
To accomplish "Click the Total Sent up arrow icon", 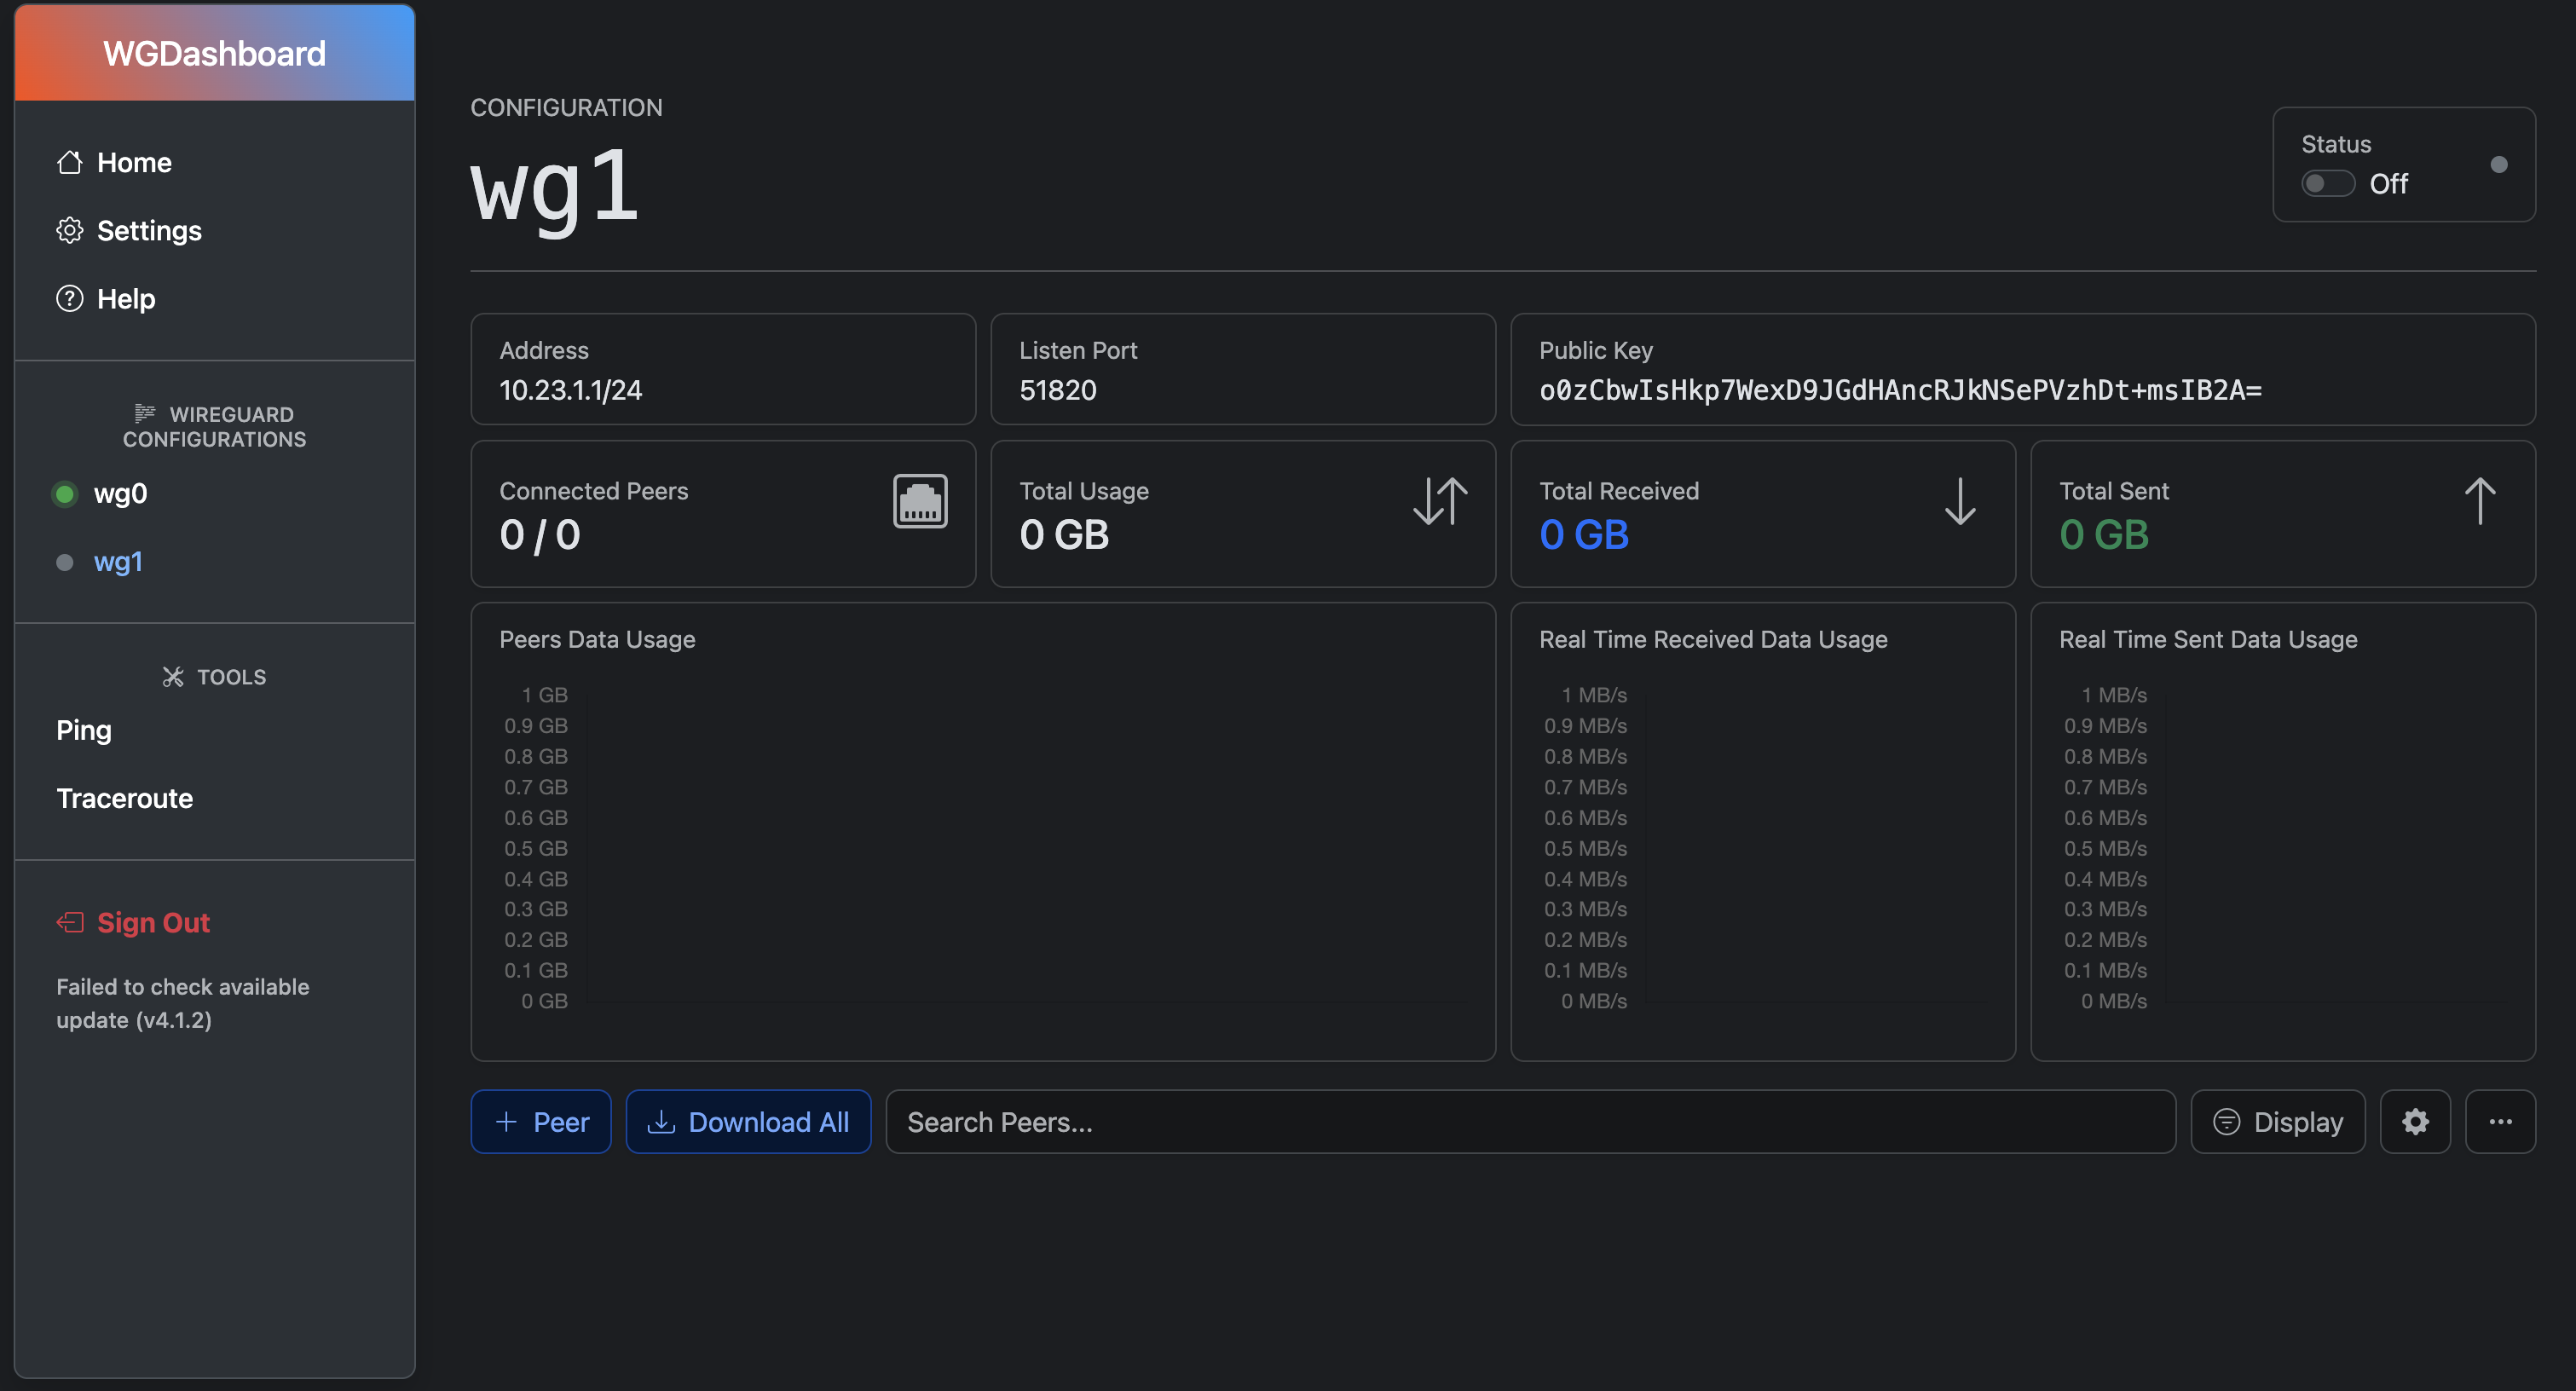I will [2480, 501].
